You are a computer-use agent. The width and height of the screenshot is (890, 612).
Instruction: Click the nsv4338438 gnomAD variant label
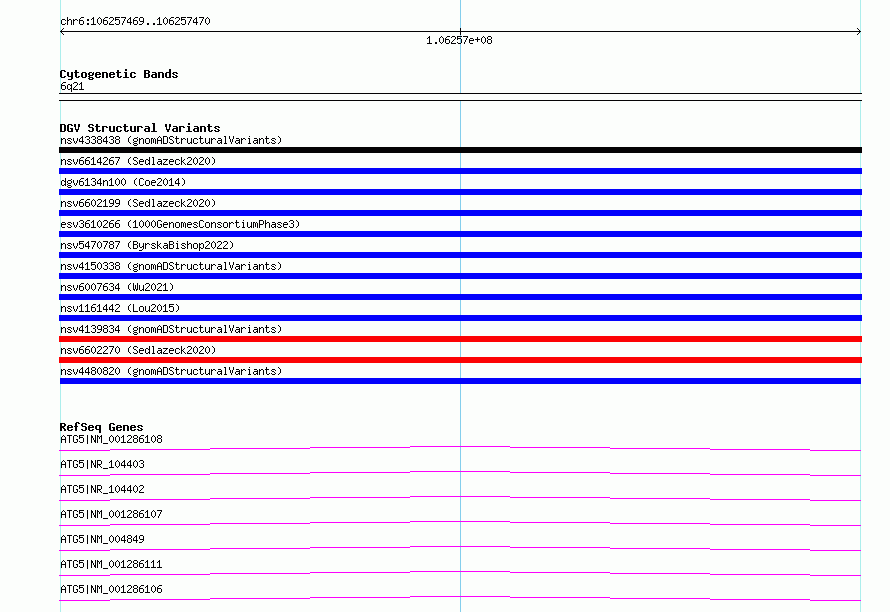tap(171, 140)
